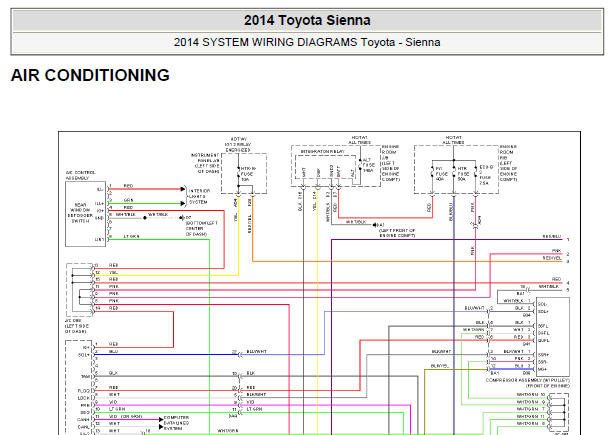The height and width of the screenshot is (435, 609).
Task: Click the "INTERIOR LIGHTS SYSTEM" label
Action: pos(199,197)
